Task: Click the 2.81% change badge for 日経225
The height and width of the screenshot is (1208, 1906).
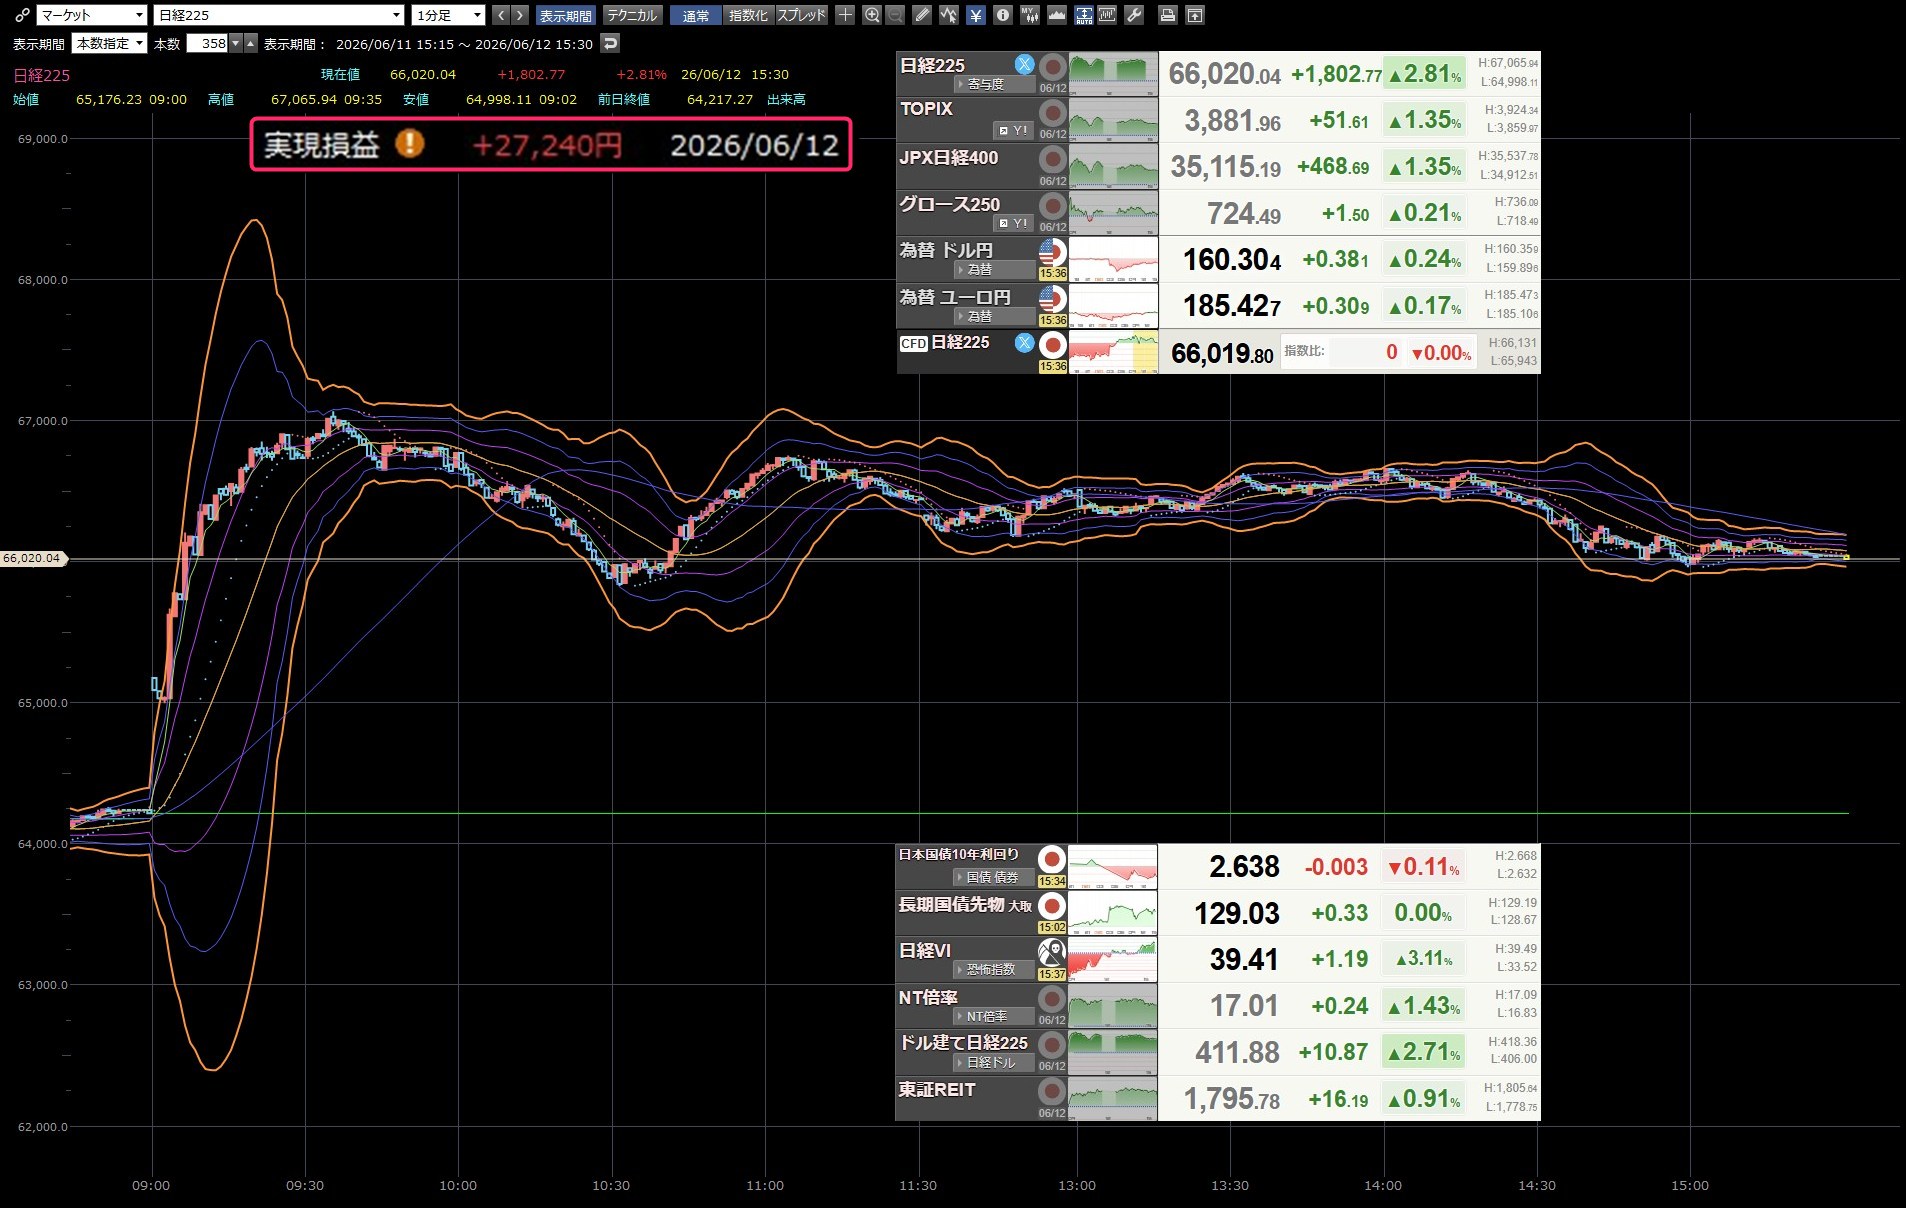Action: [1424, 73]
